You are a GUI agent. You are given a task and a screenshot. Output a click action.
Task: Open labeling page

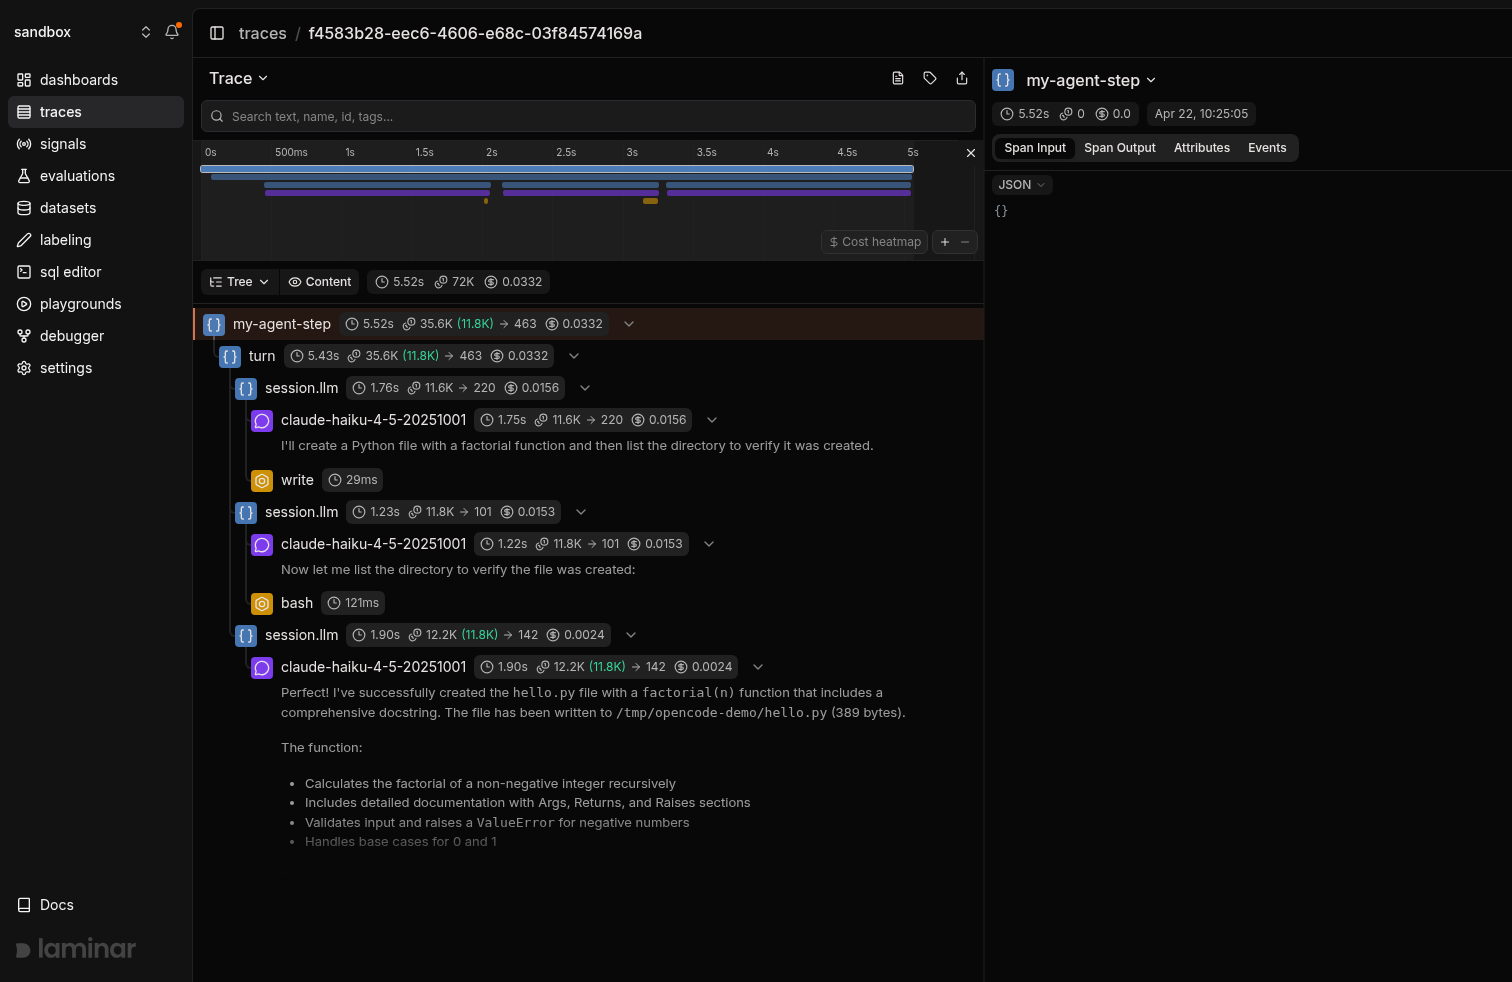(x=96, y=240)
